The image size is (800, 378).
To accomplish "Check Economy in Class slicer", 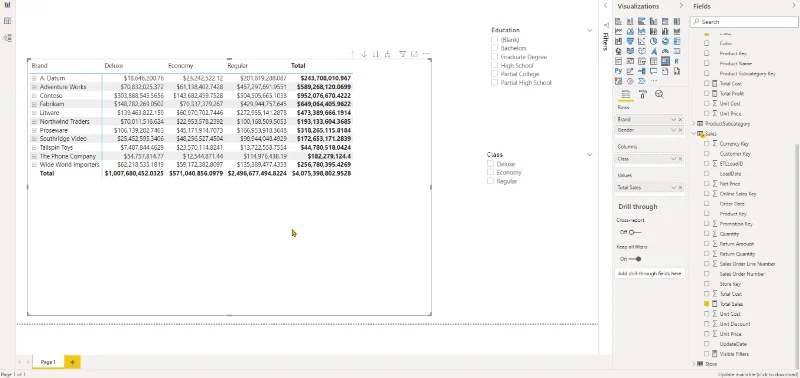I will point(490,172).
